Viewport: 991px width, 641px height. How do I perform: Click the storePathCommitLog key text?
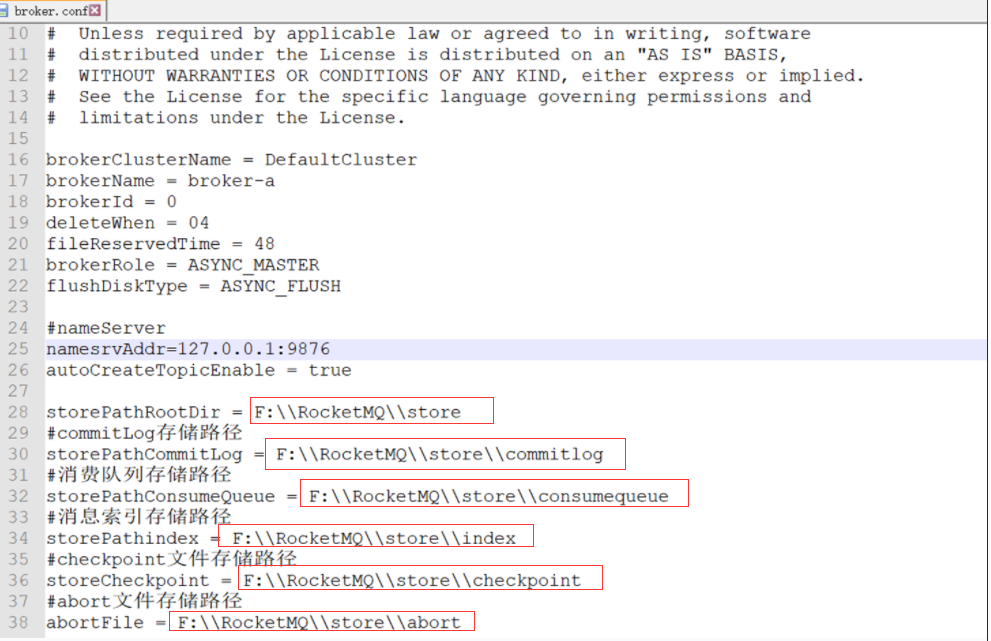click(x=144, y=455)
